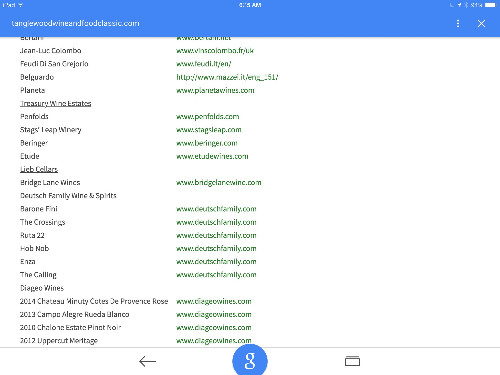Tap the blue Google search button

click(x=250, y=361)
